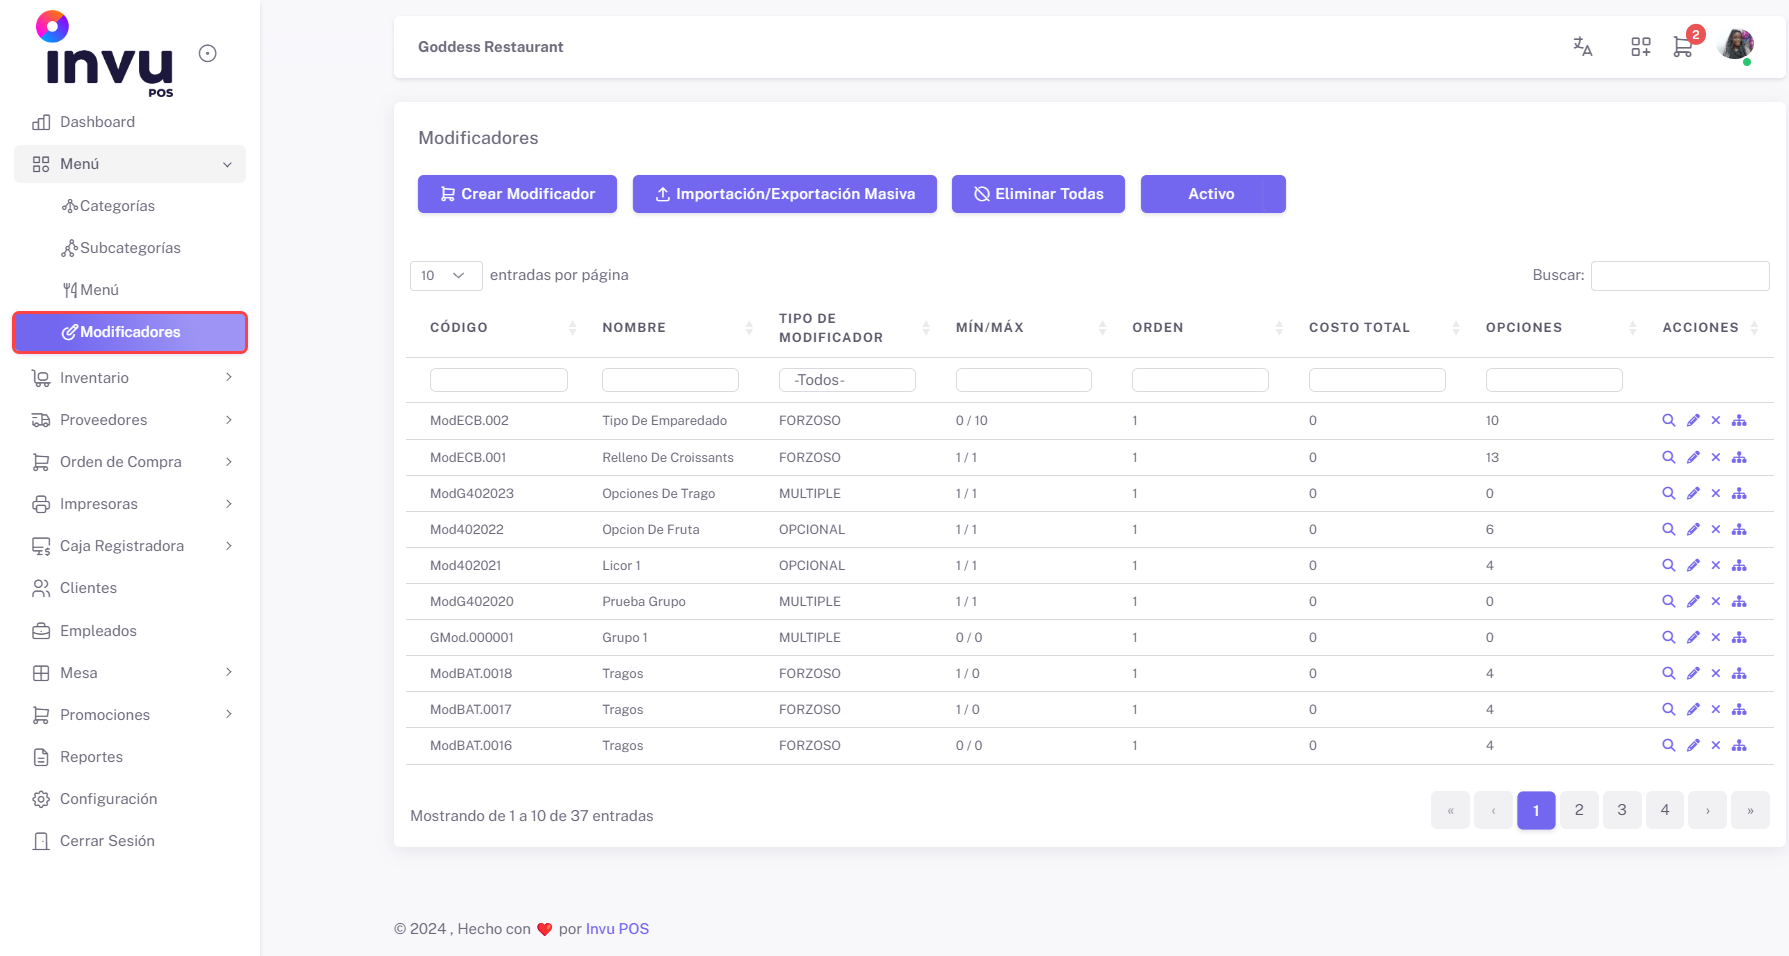
Task: Follow the Invu POS footer link
Action: click(617, 929)
